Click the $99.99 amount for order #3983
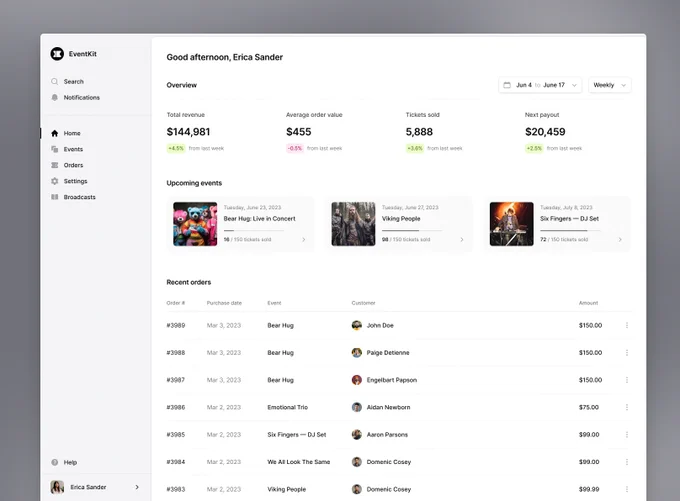The image size is (680, 501). 589,489
